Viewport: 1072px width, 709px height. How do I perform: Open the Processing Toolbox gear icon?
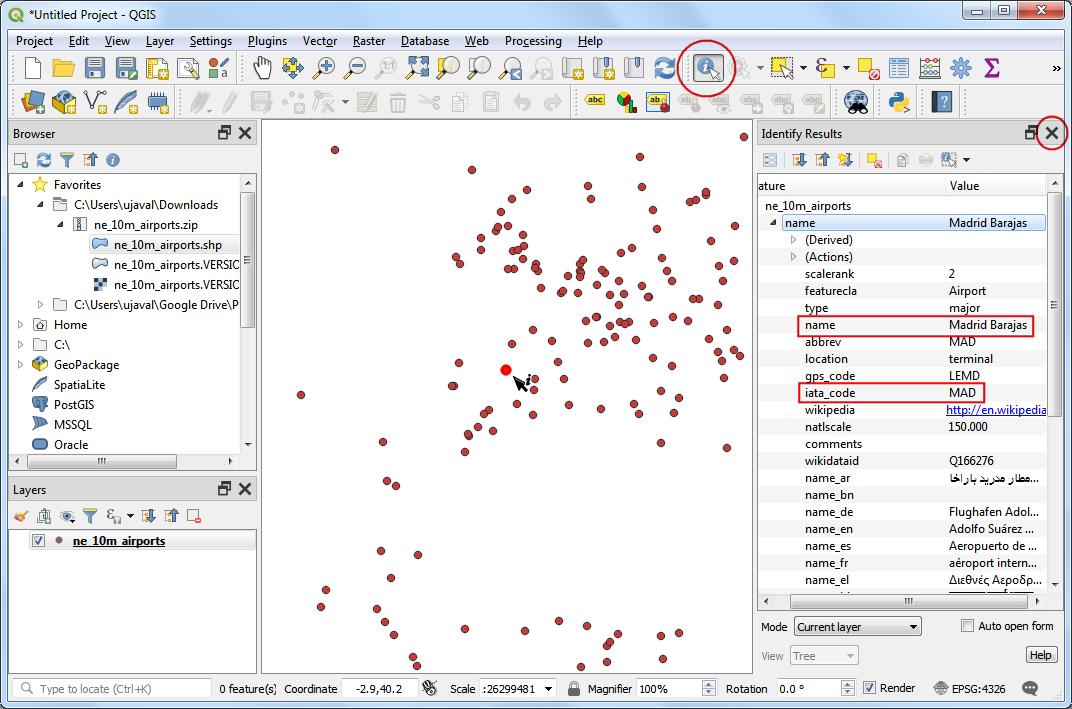coord(960,68)
